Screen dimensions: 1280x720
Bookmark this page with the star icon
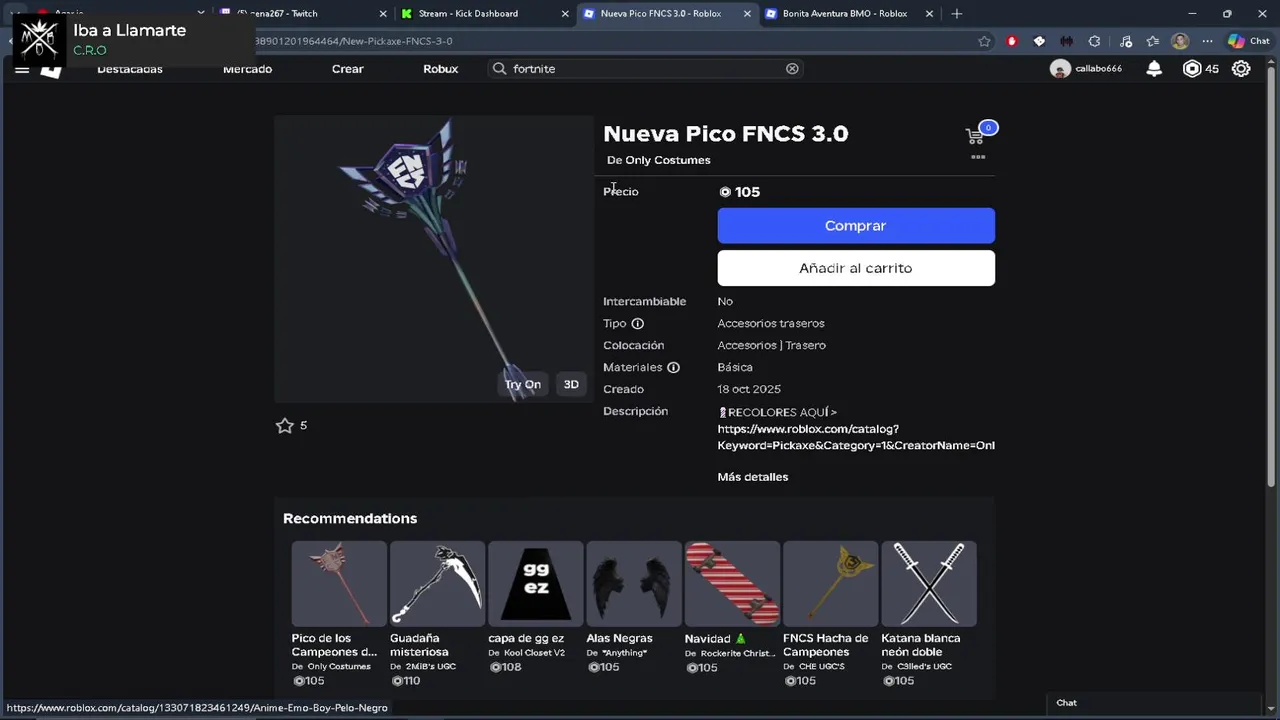tap(984, 41)
